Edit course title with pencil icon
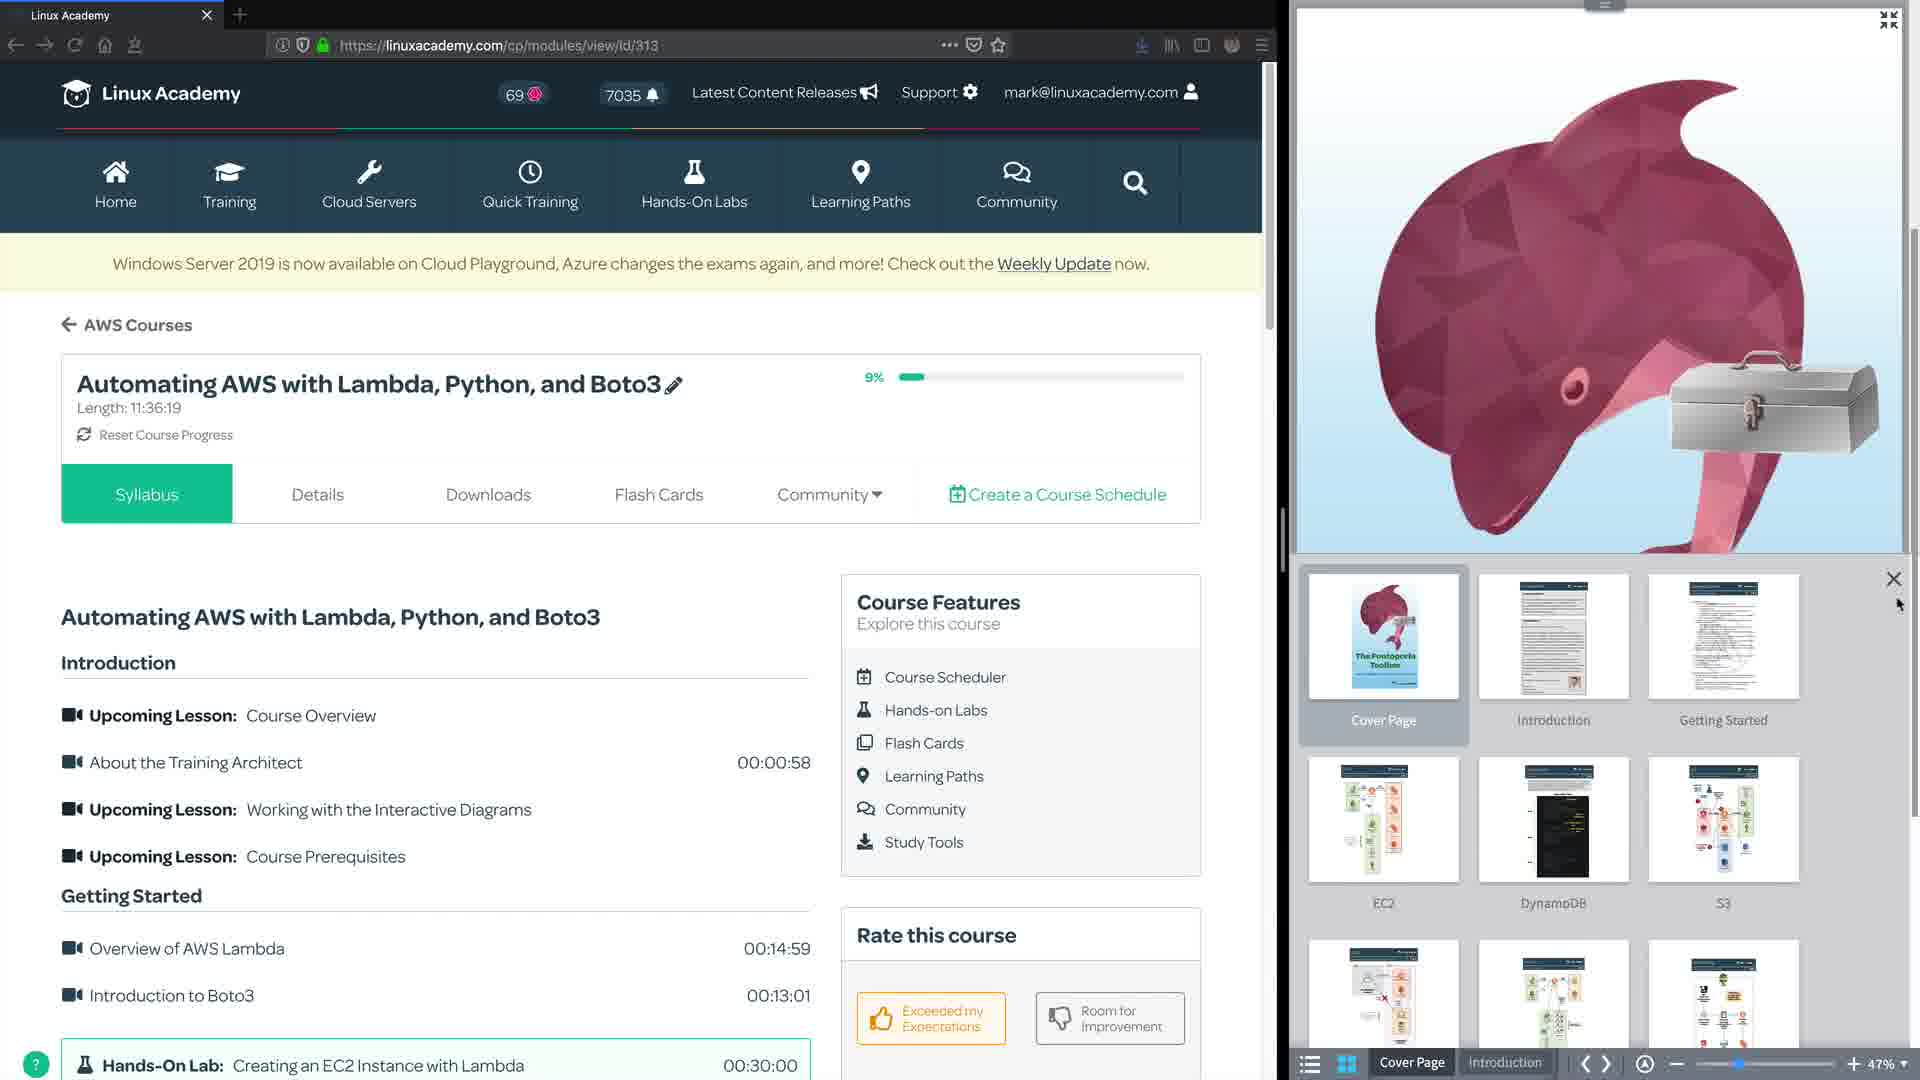The height and width of the screenshot is (1080, 1920). click(674, 385)
